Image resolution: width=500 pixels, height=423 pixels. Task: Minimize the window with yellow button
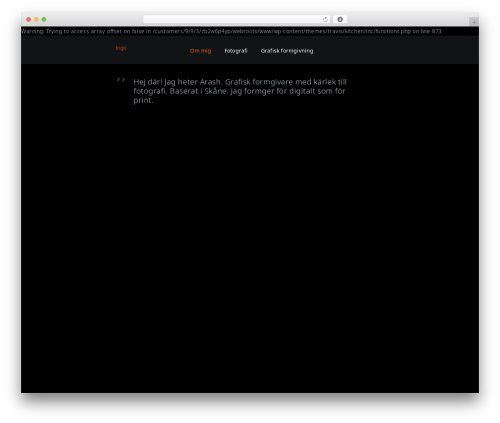point(36,19)
